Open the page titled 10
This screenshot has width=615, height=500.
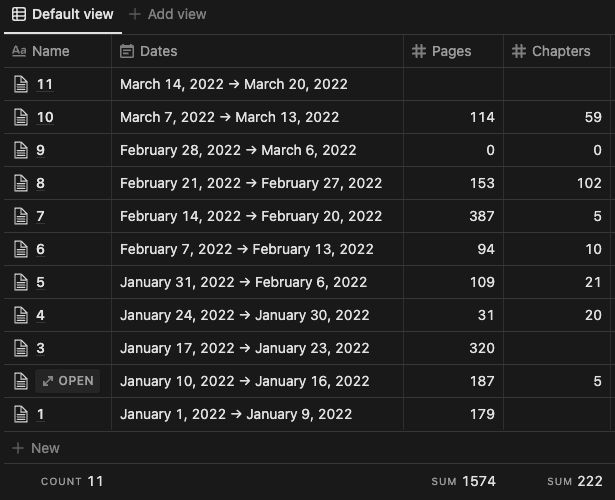click(45, 117)
